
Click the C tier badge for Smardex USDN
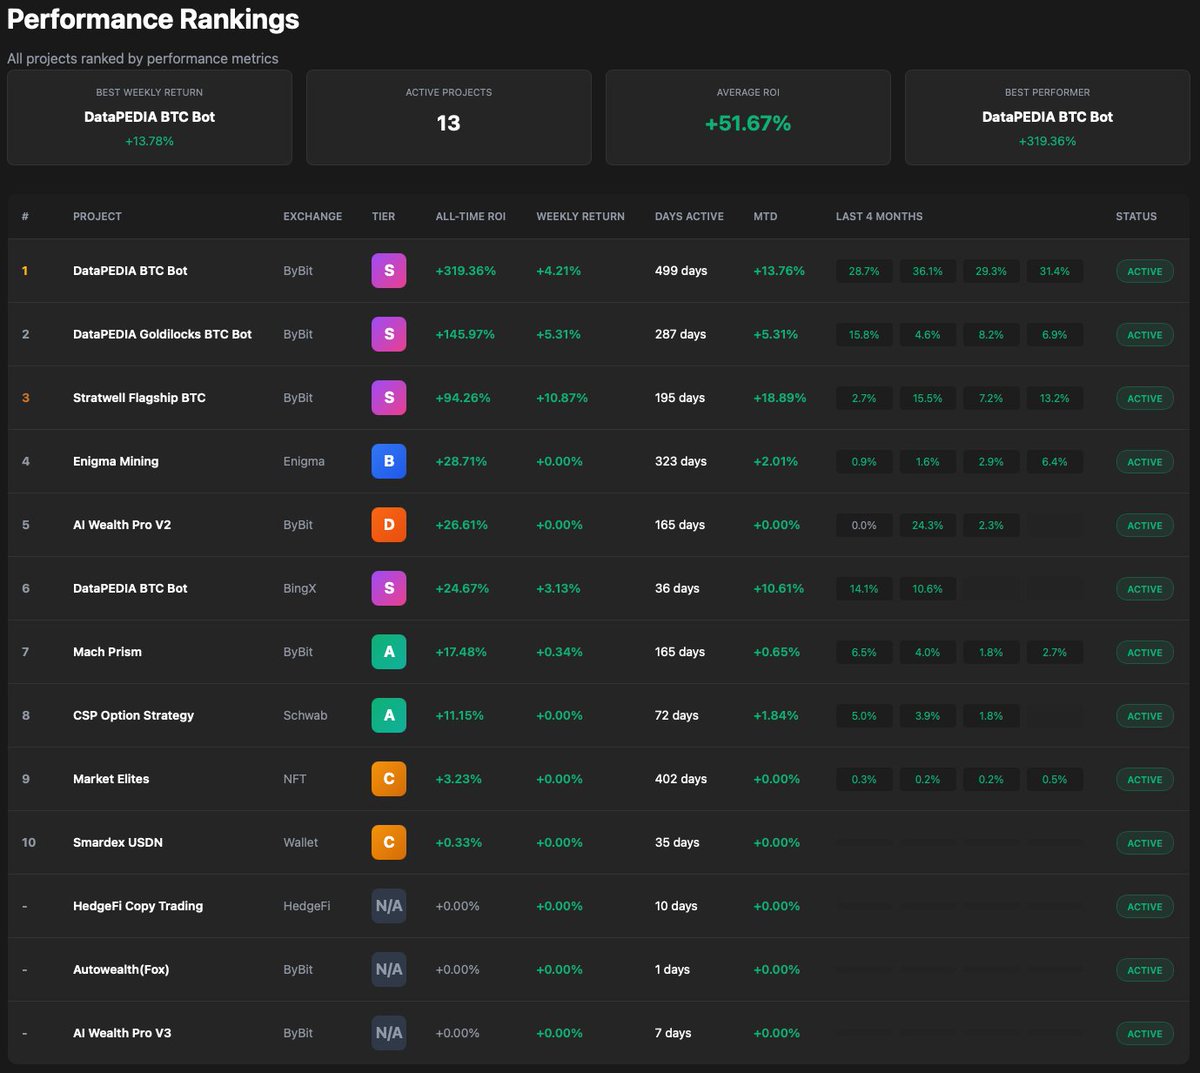(389, 842)
